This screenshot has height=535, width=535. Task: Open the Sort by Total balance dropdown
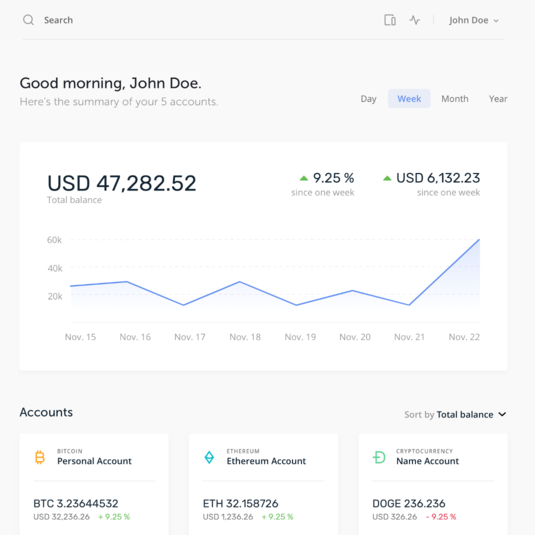455,414
